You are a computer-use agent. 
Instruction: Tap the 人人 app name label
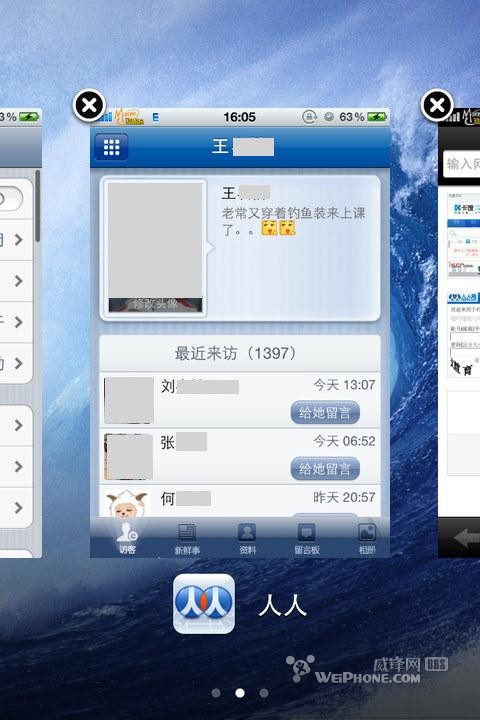point(282,605)
